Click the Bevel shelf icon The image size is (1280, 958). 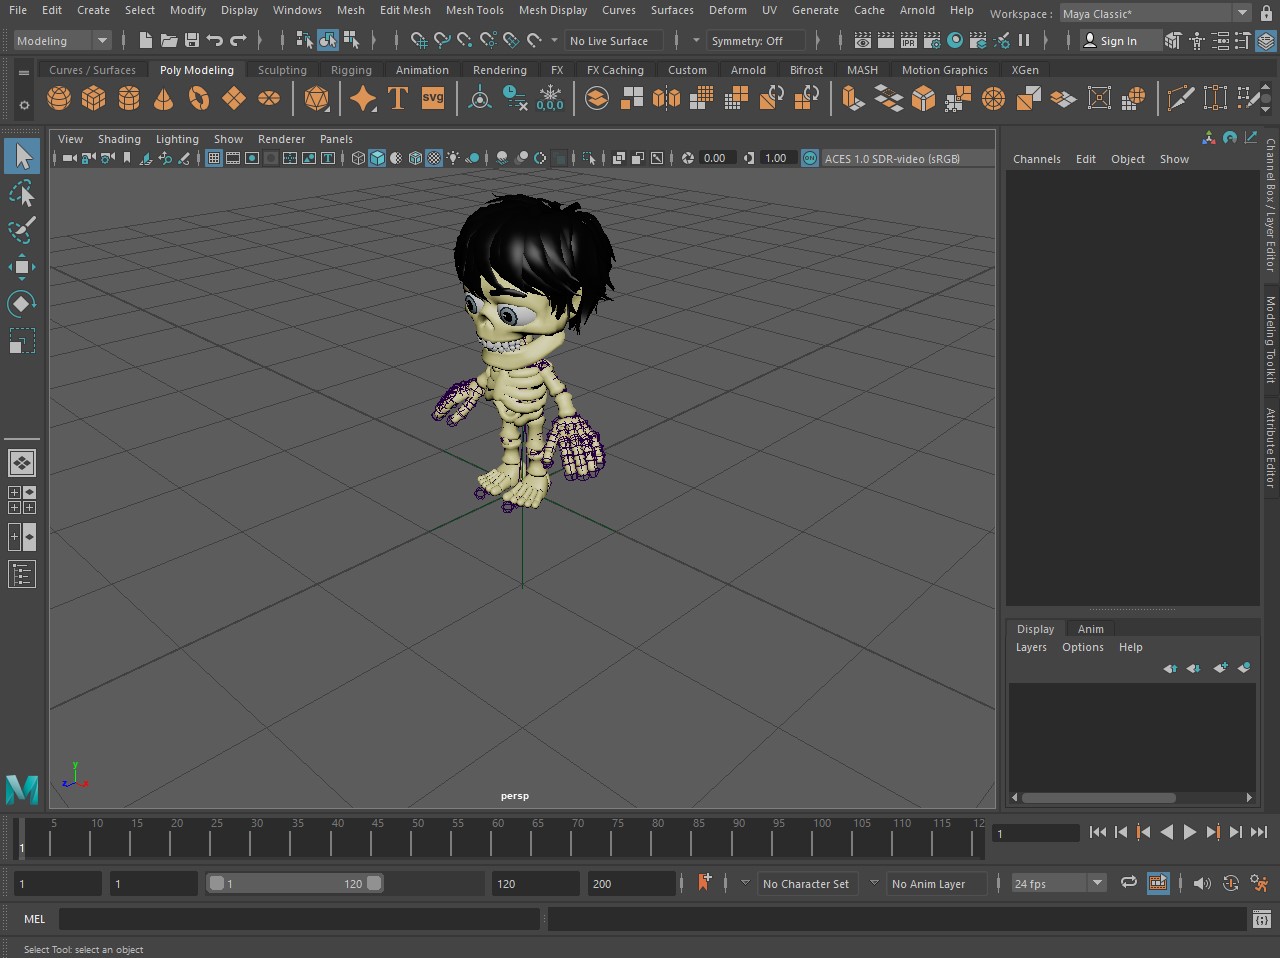pos(923,98)
